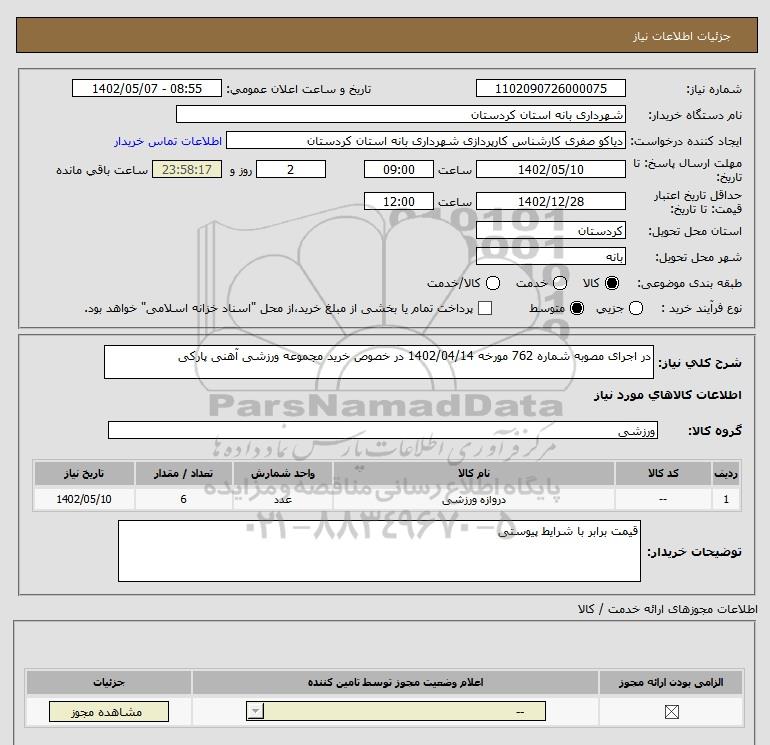Click the requester field دیاکو صفری

(x=426, y=140)
